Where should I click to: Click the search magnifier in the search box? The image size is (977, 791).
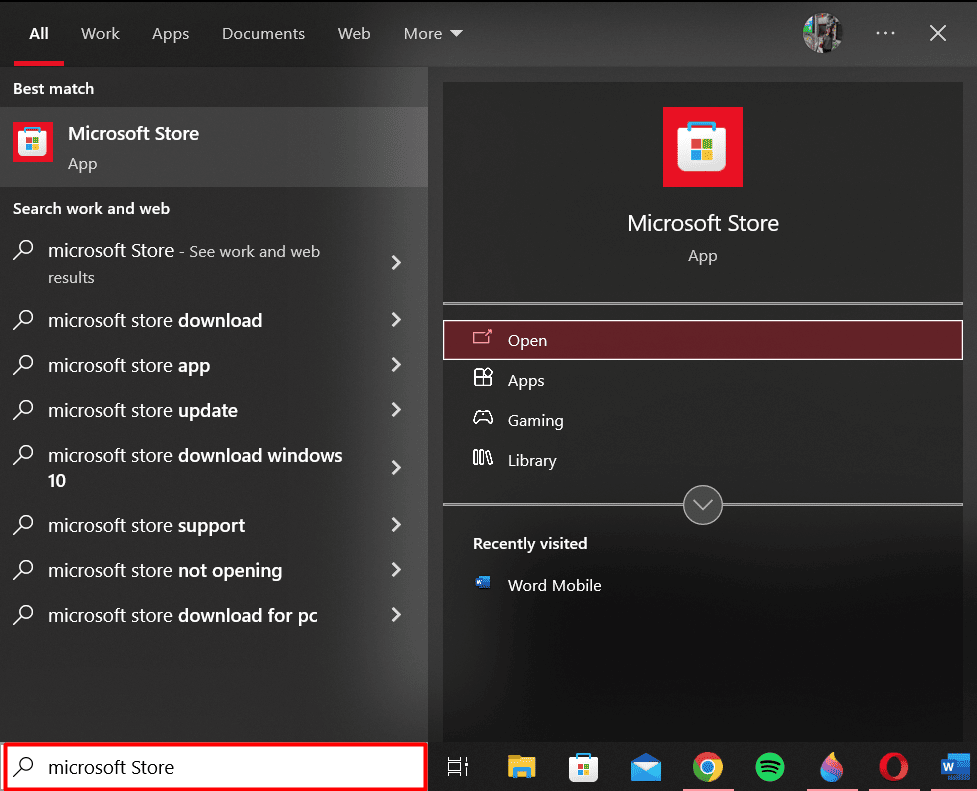pyautogui.click(x=24, y=766)
